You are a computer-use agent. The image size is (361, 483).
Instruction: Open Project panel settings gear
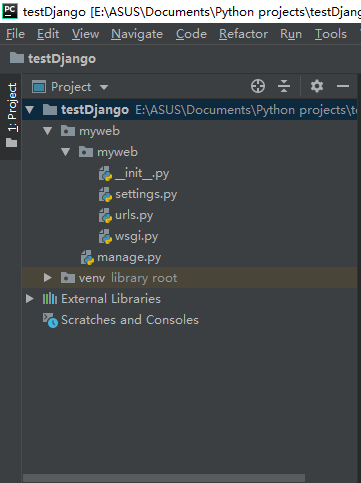[317, 86]
